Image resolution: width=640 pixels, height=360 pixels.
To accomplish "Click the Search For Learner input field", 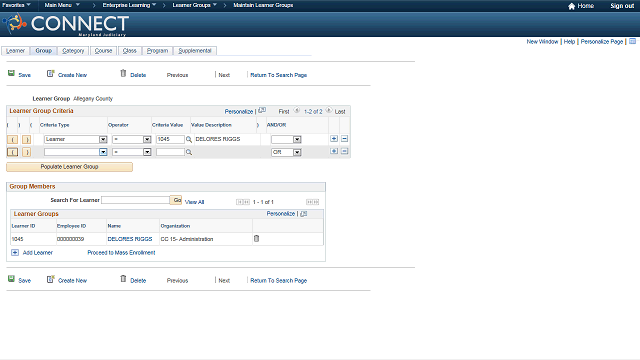I will click(x=136, y=200).
